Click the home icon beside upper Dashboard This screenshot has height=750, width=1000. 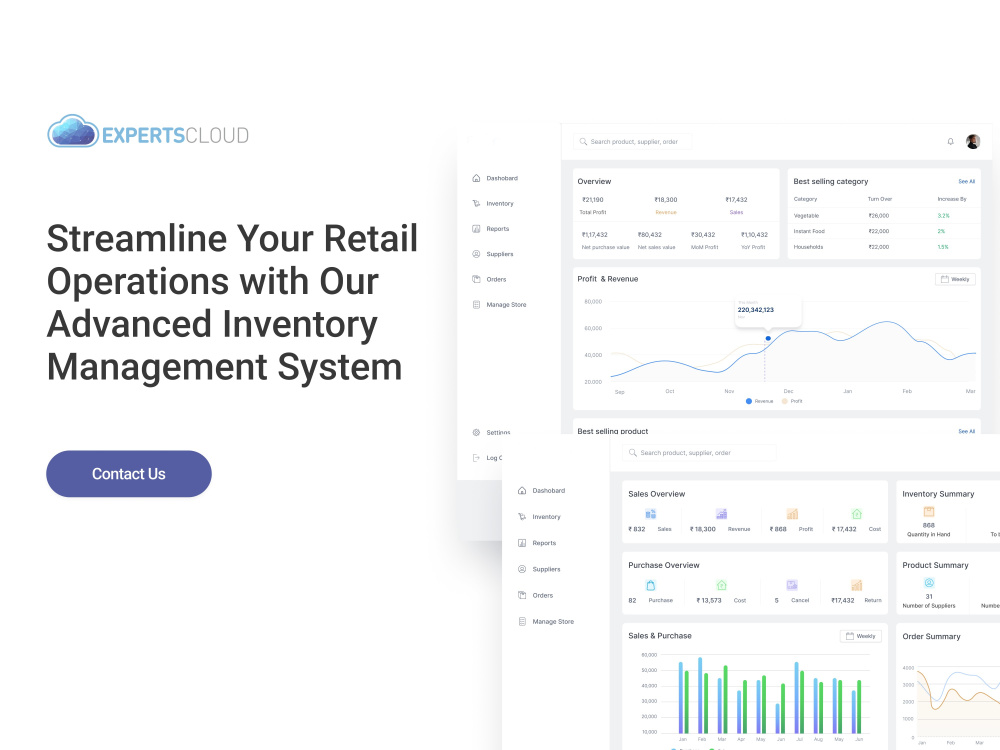click(476, 178)
